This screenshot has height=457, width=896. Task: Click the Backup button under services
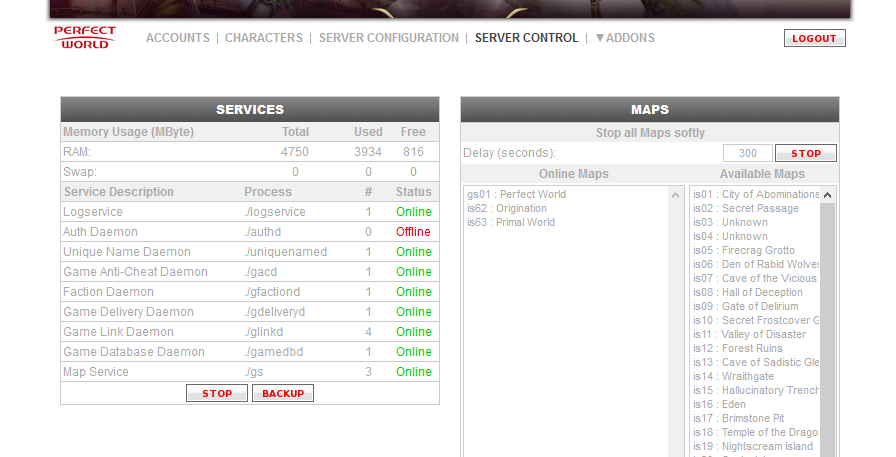(x=283, y=393)
